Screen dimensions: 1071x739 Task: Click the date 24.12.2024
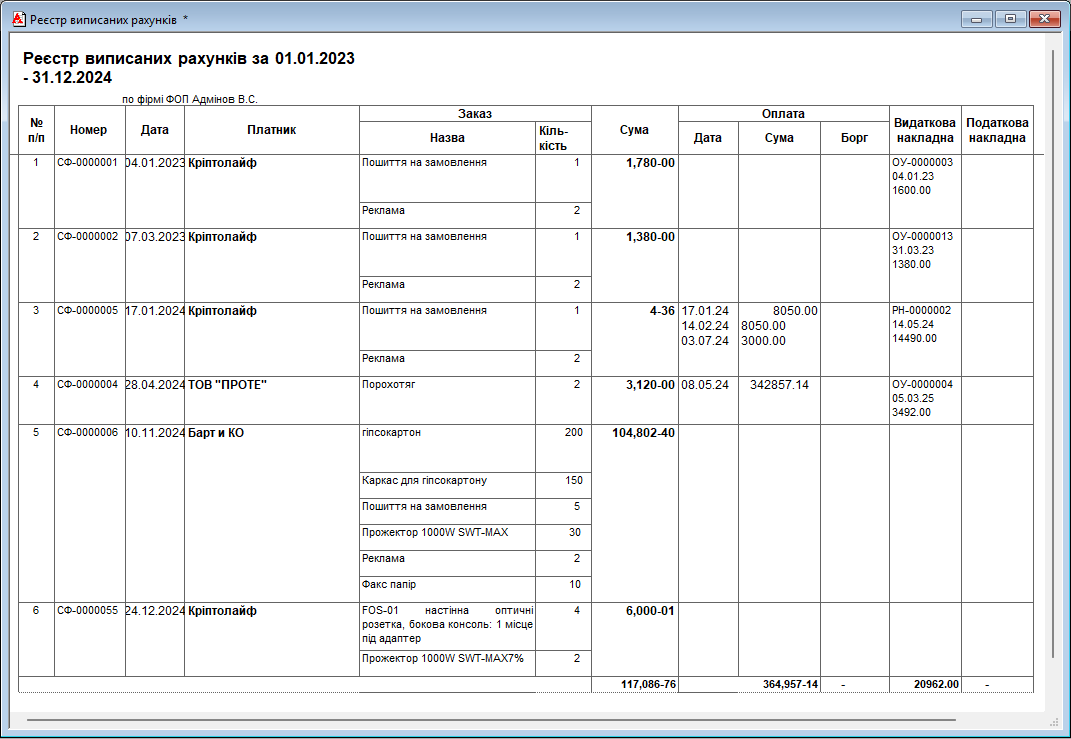155,611
